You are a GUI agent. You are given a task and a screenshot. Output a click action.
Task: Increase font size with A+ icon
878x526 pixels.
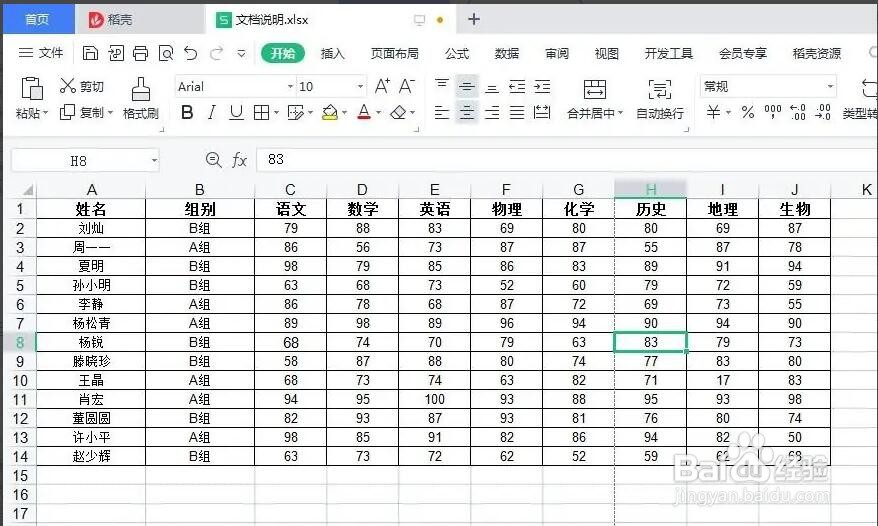coord(382,86)
